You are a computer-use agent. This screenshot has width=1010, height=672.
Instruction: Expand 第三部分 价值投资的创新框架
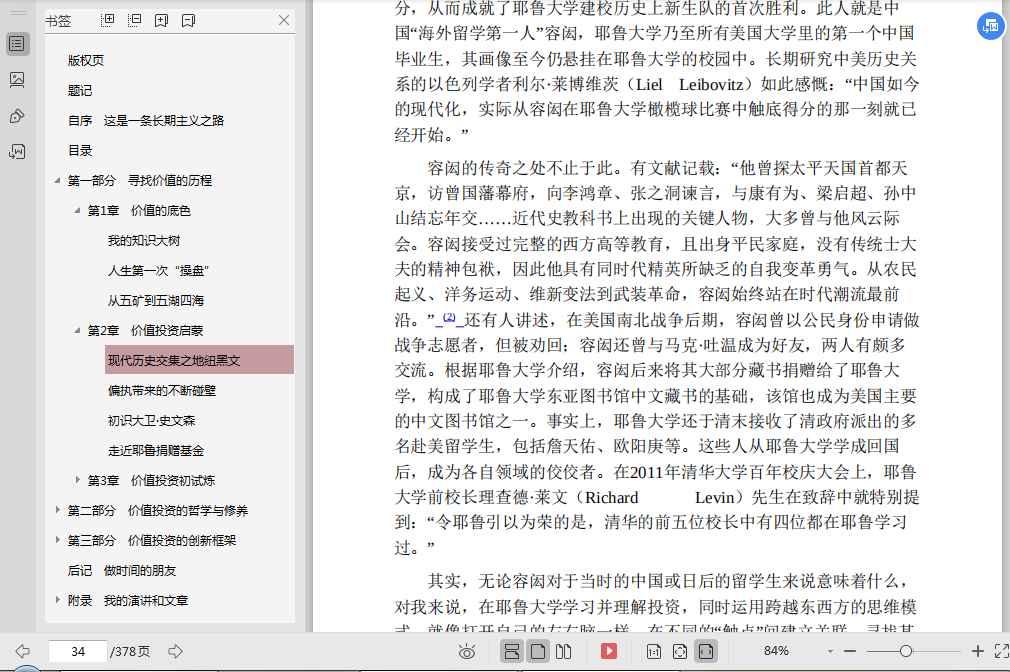[57, 540]
